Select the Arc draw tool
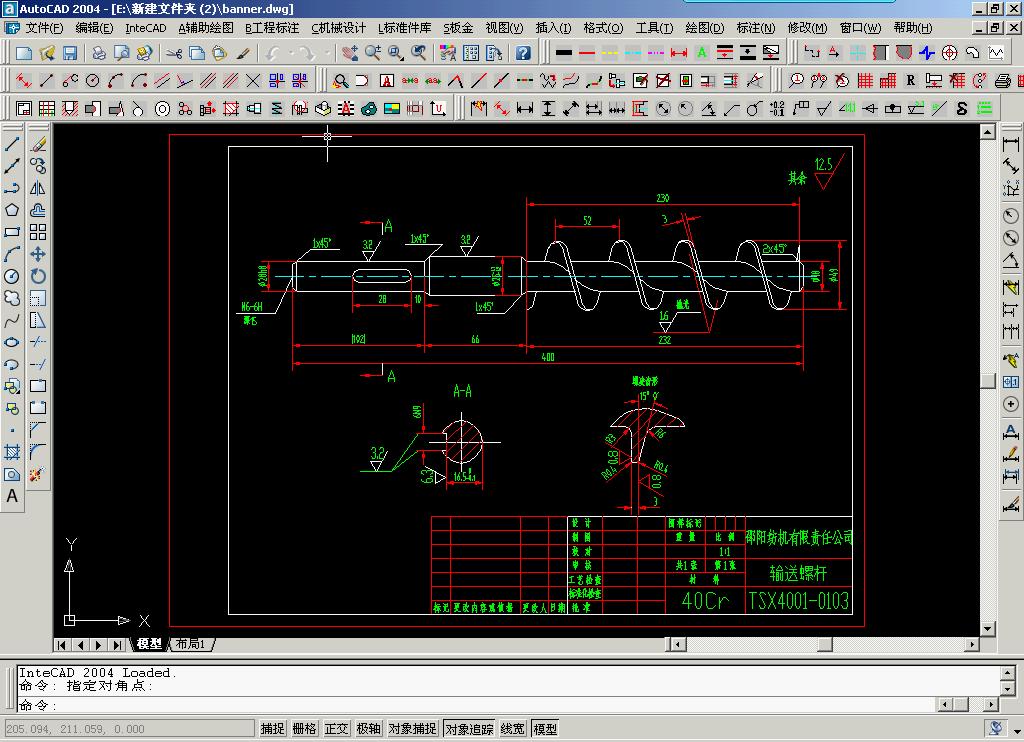The height and width of the screenshot is (742, 1024). [x=12, y=254]
